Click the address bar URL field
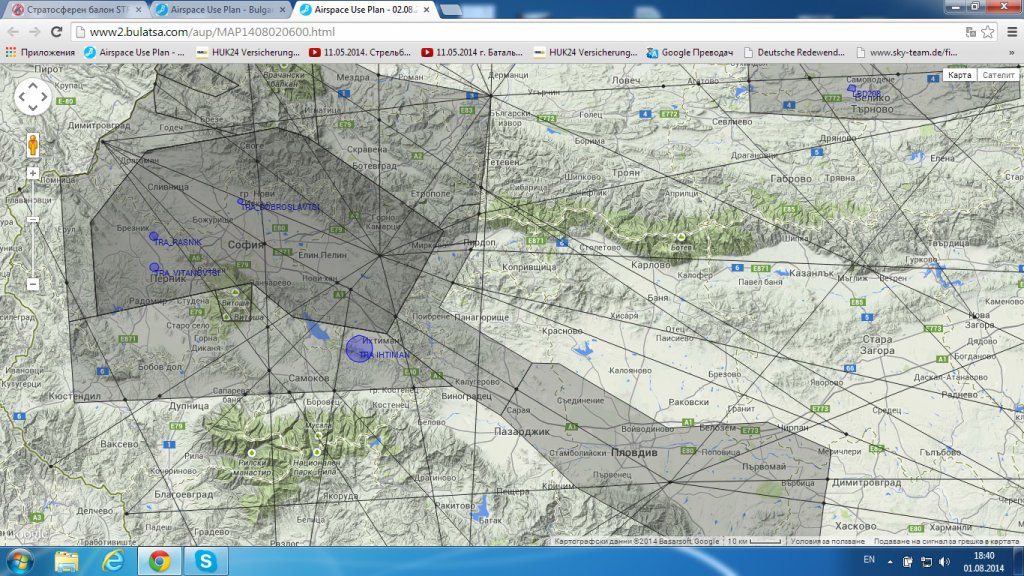This screenshot has width=1024, height=576. point(500,31)
